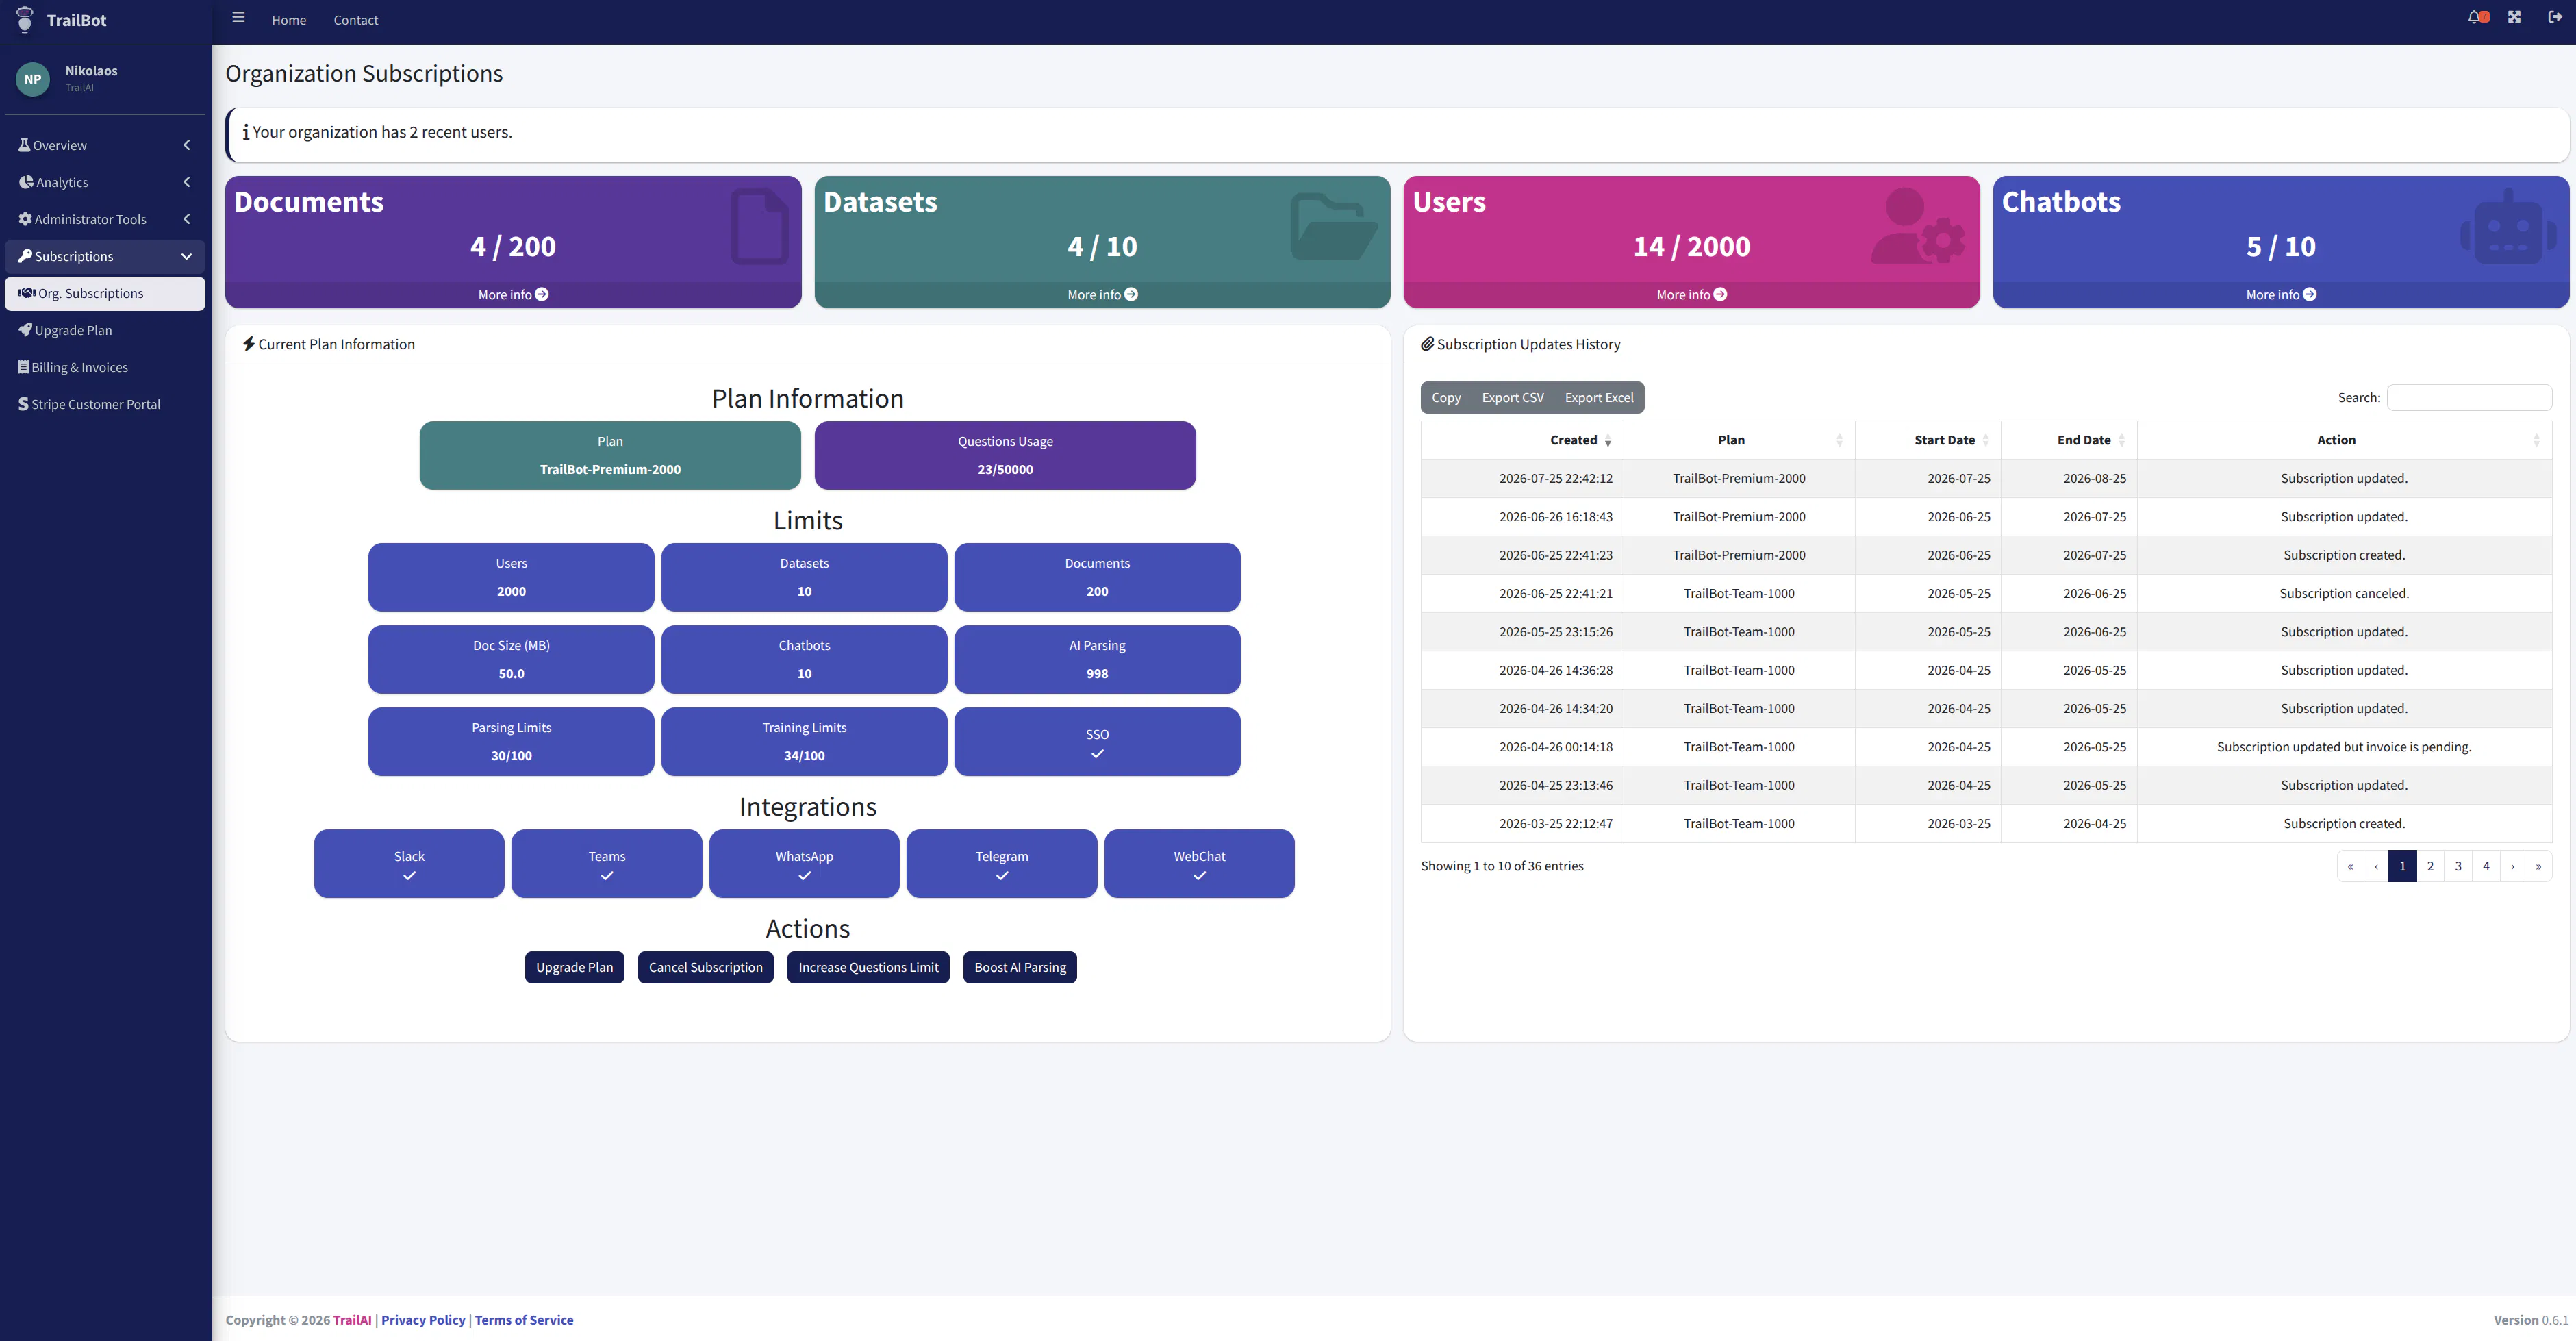The height and width of the screenshot is (1341, 2576).
Task: Go to pagination page 2
Action: coord(2430,866)
